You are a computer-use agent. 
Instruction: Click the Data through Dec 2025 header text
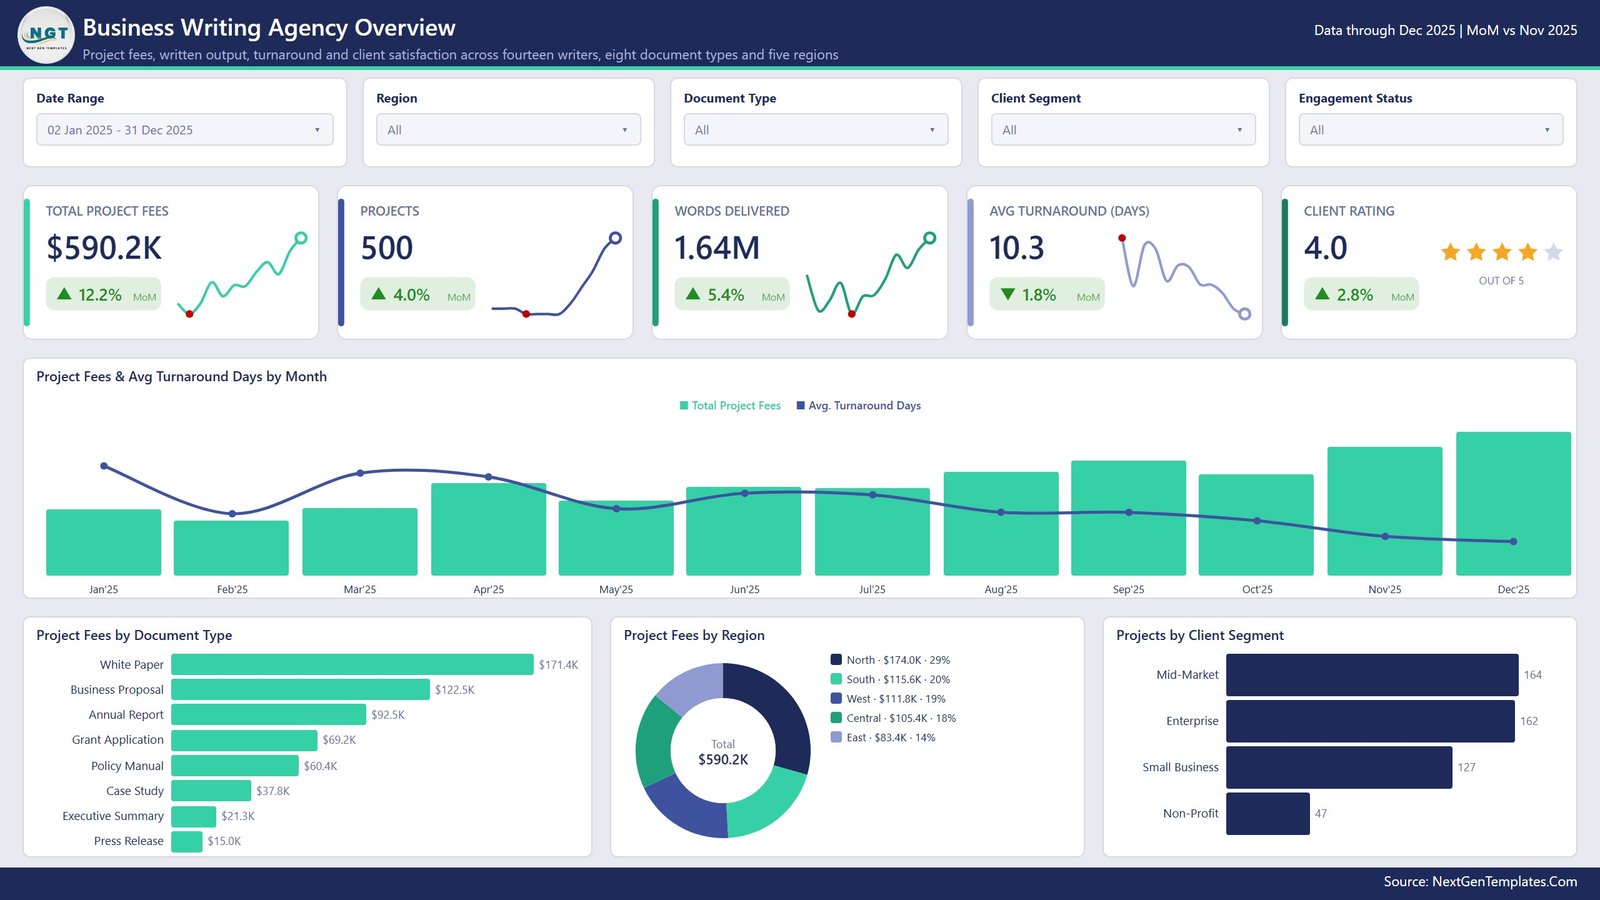(1445, 30)
